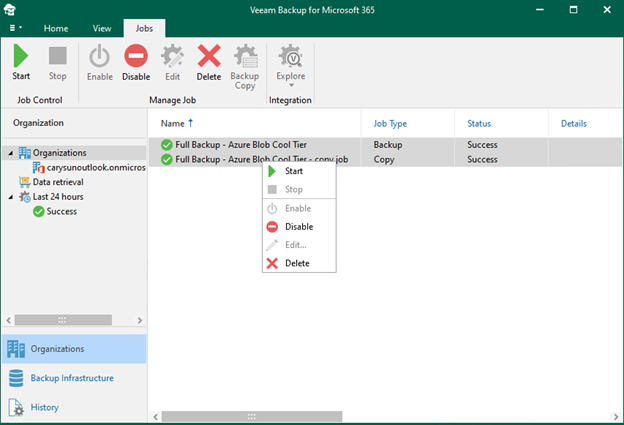This screenshot has width=624, height=425.
Task: Sort jobs by the Job Type column
Action: [408, 123]
